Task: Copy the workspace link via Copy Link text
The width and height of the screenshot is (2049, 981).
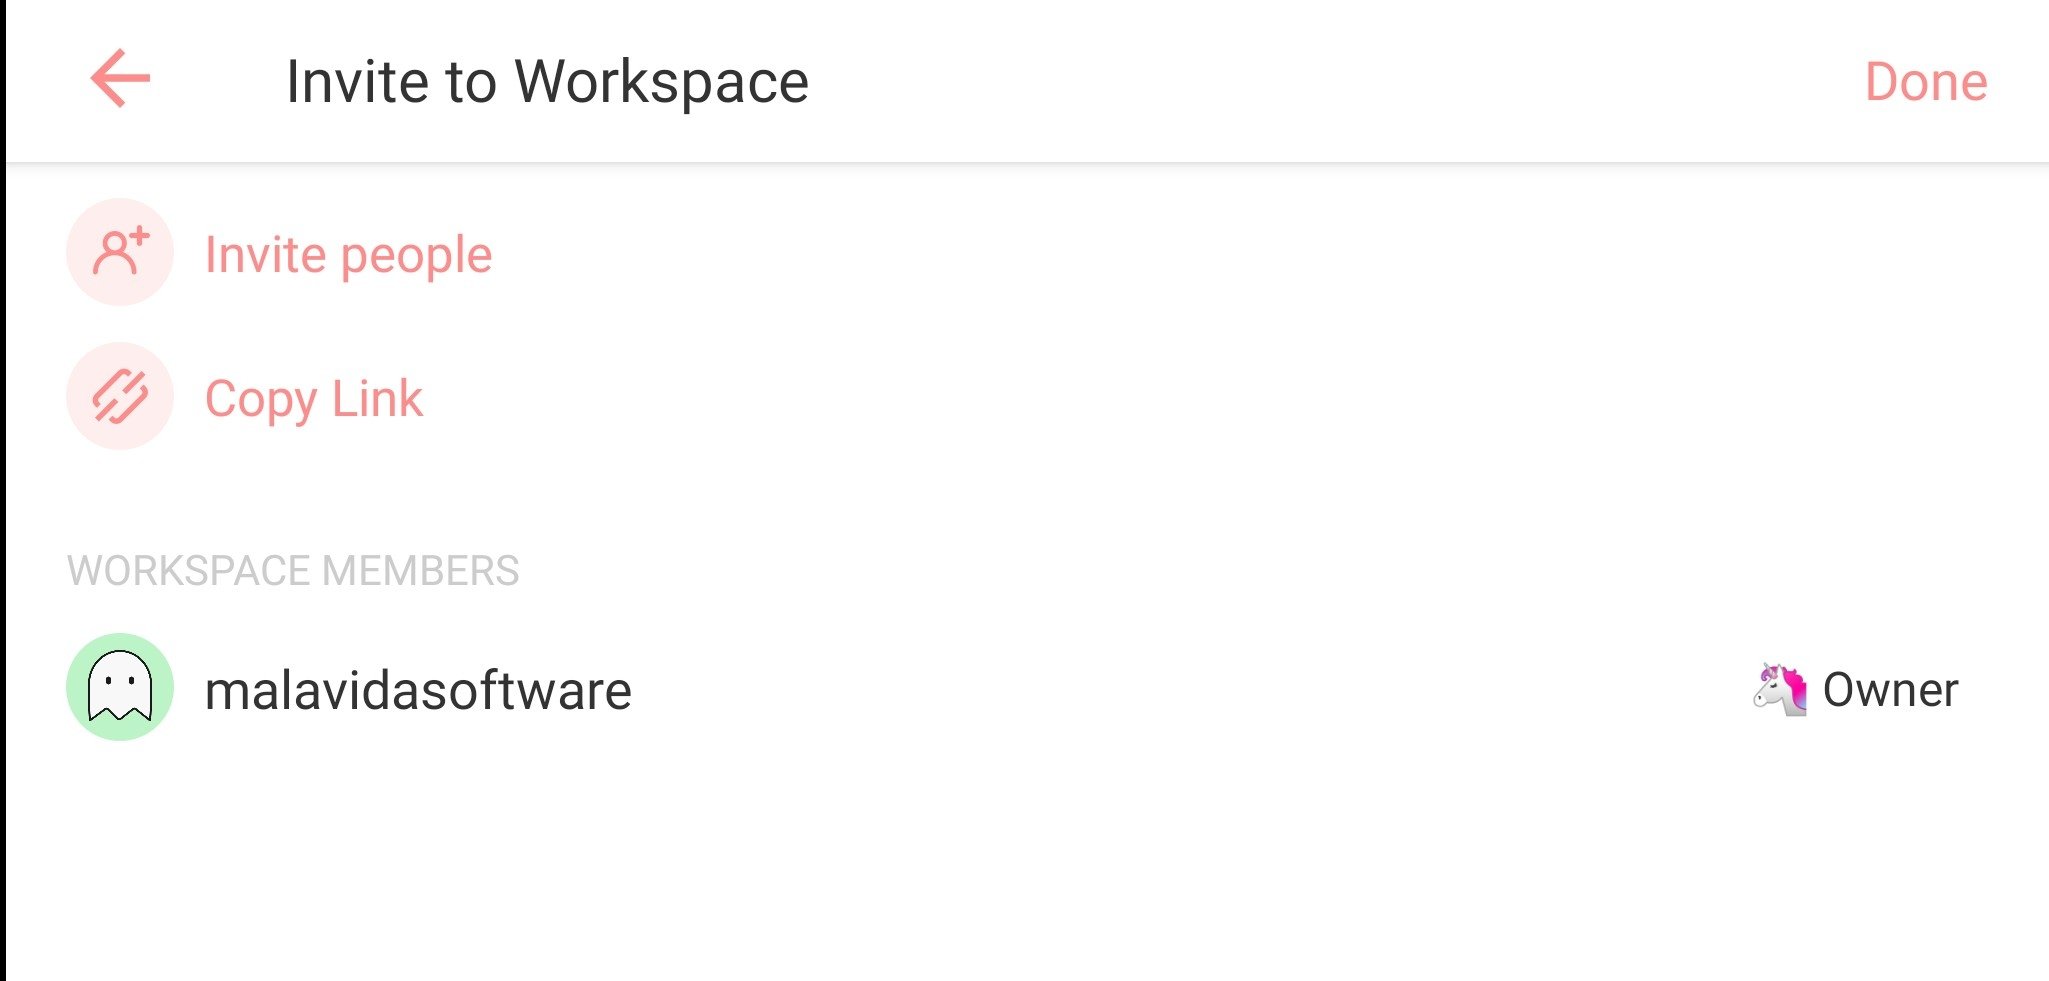Action: tap(313, 399)
